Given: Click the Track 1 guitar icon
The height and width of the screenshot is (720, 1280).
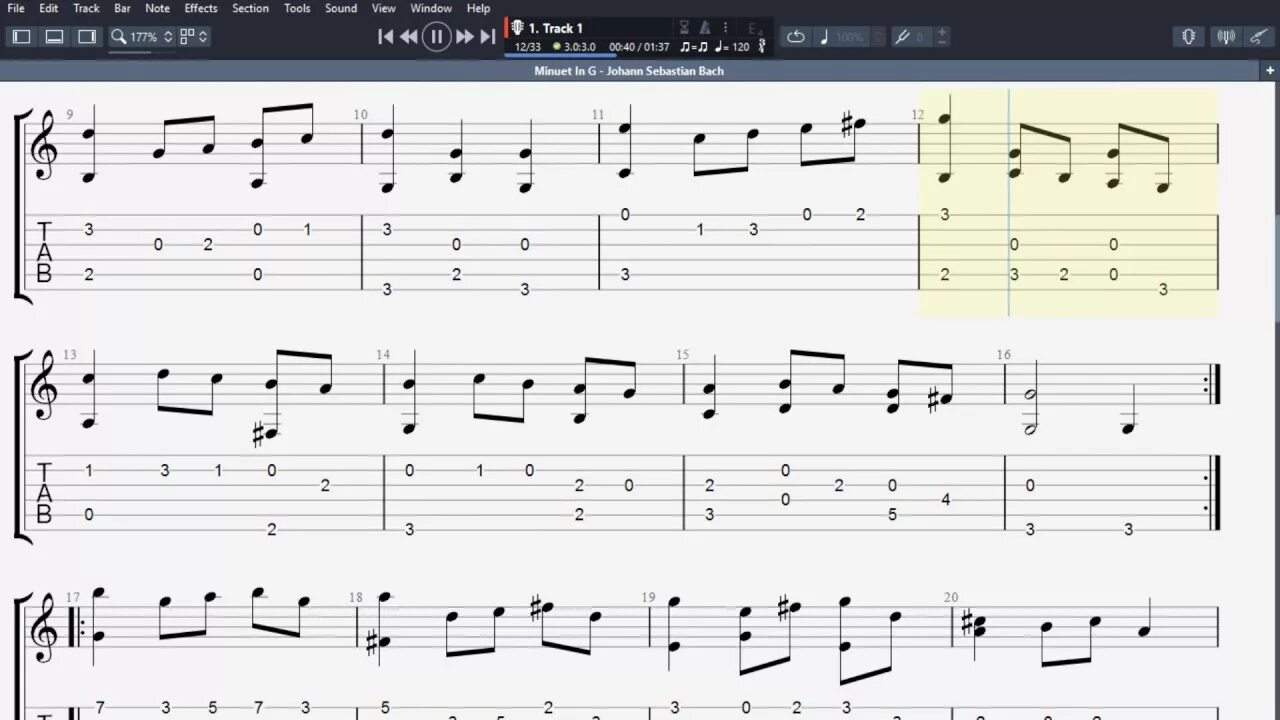Looking at the screenshot, I should click(518, 28).
